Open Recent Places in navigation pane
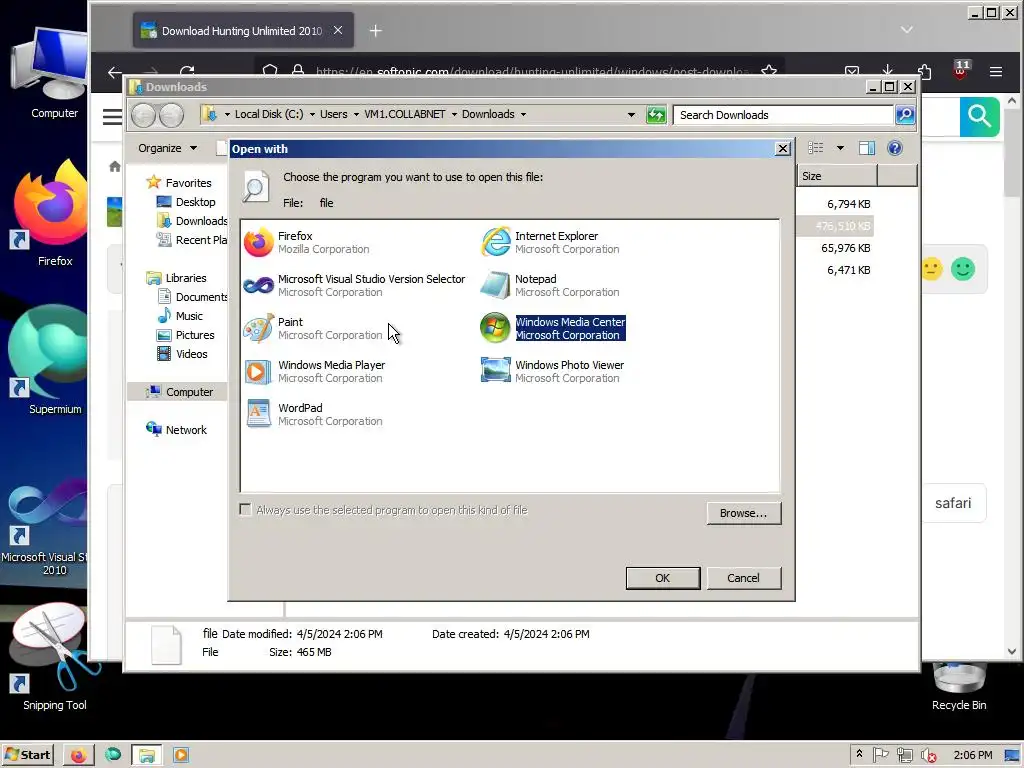The width and height of the screenshot is (1024, 768). click(x=192, y=240)
